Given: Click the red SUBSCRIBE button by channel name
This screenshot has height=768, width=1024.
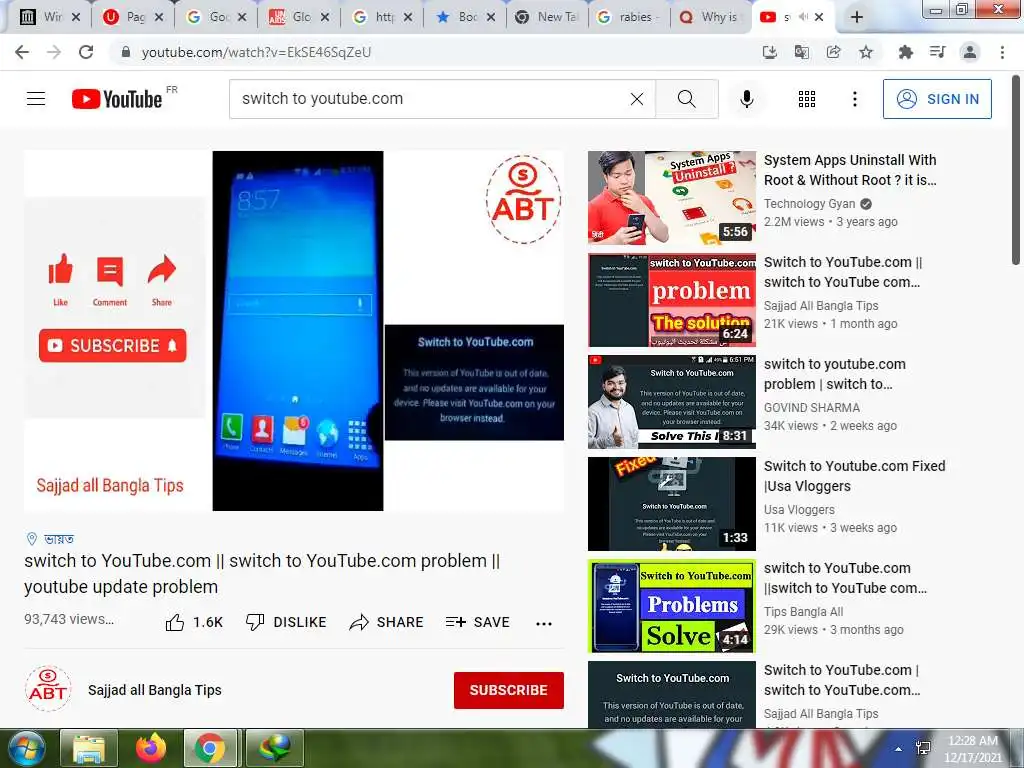Looking at the screenshot, I should pos(509,690).
